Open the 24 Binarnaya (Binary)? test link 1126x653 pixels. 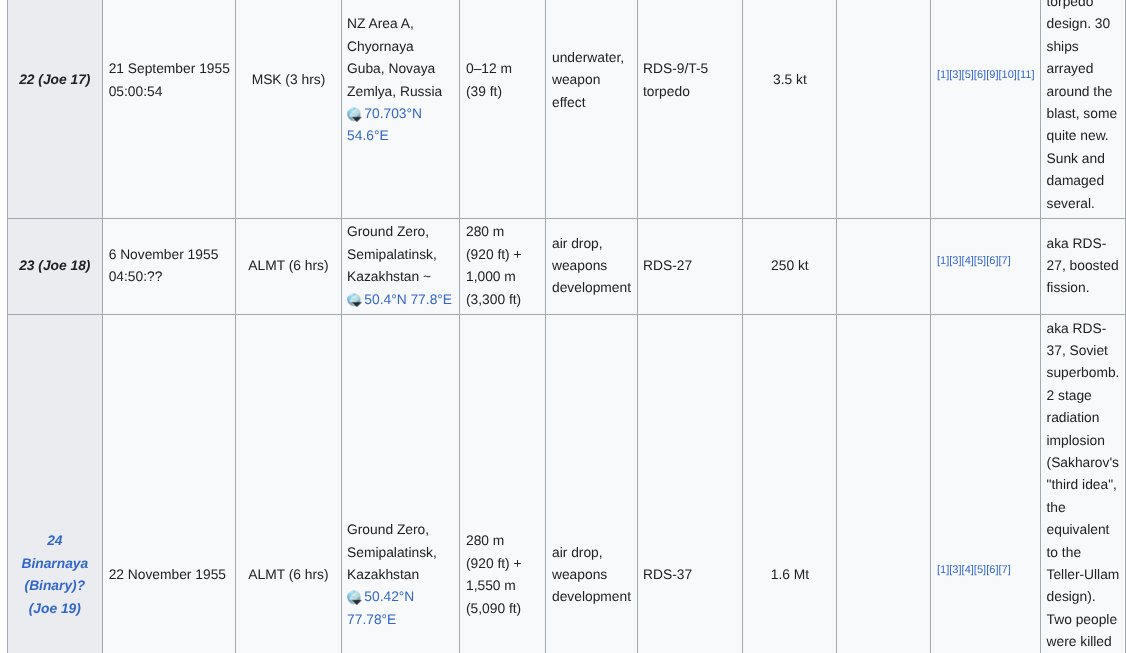54,574
